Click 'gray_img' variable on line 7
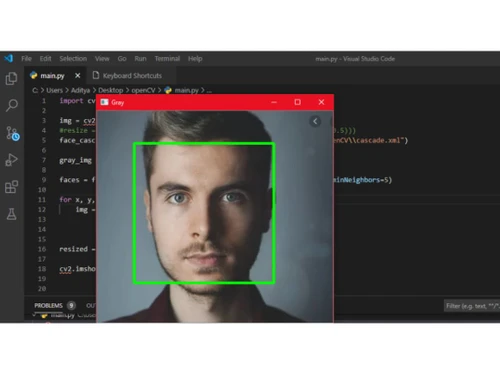The image size is (500, 375). (75, 160)
